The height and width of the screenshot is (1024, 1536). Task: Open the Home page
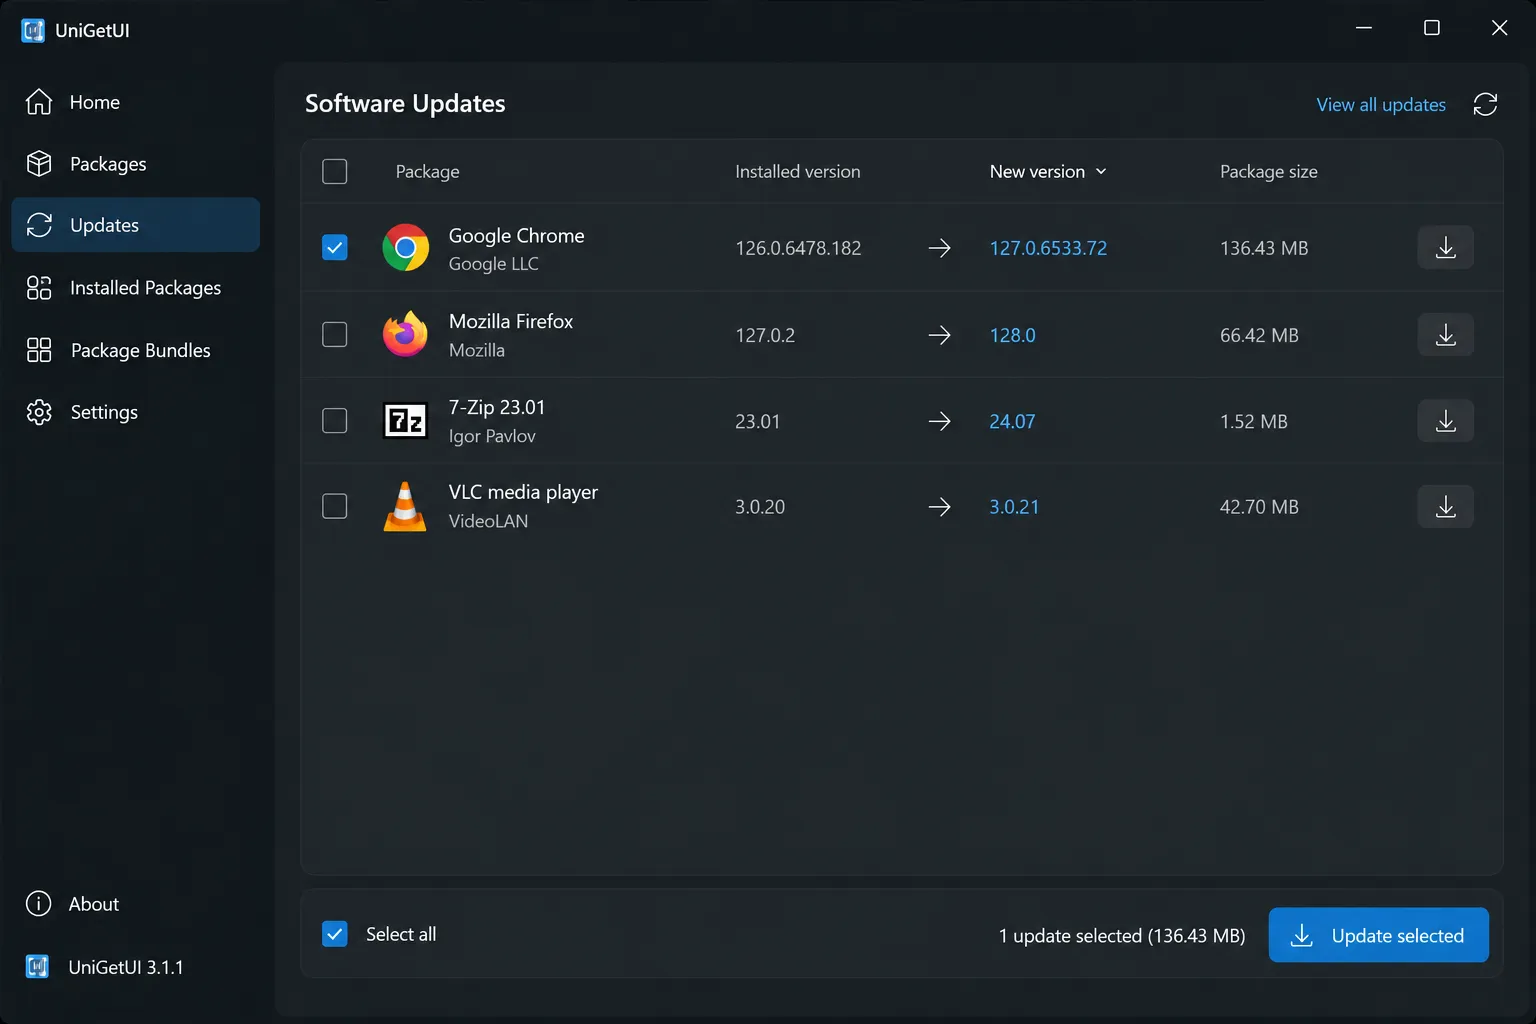135,102
